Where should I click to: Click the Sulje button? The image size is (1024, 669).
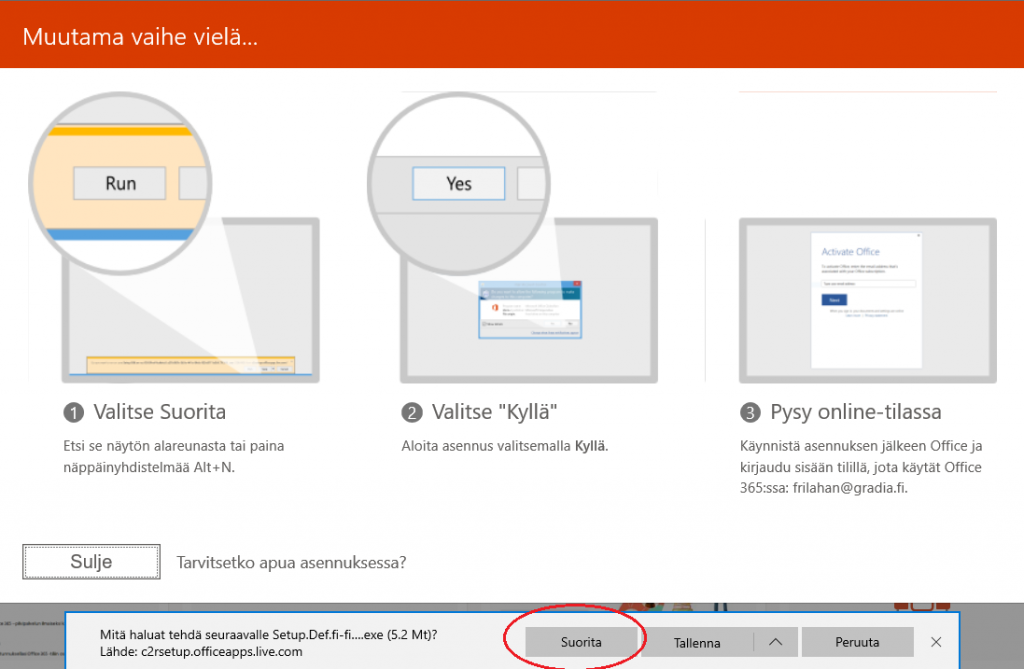point(91,561)
